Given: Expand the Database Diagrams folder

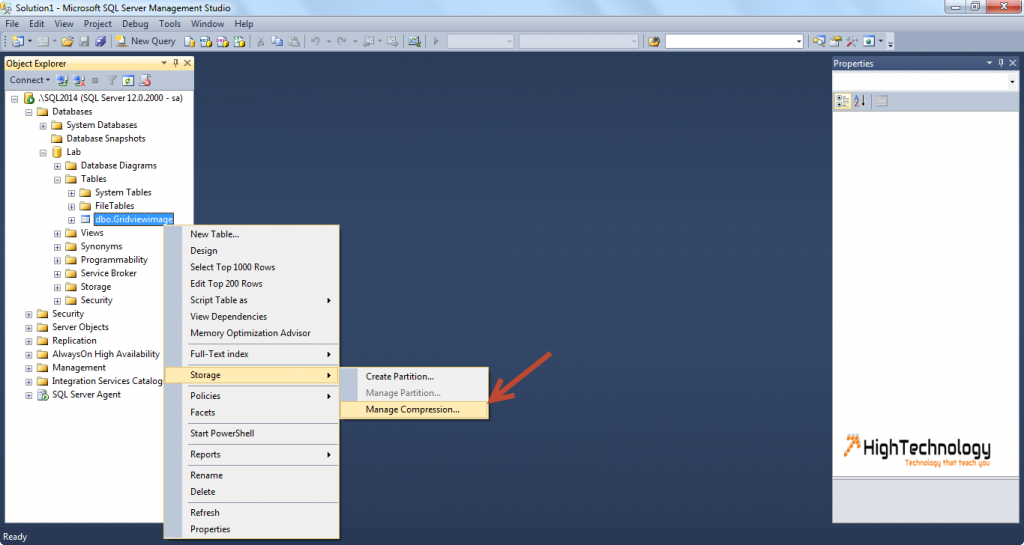Looking at the screenshot, I should [57, 166].
